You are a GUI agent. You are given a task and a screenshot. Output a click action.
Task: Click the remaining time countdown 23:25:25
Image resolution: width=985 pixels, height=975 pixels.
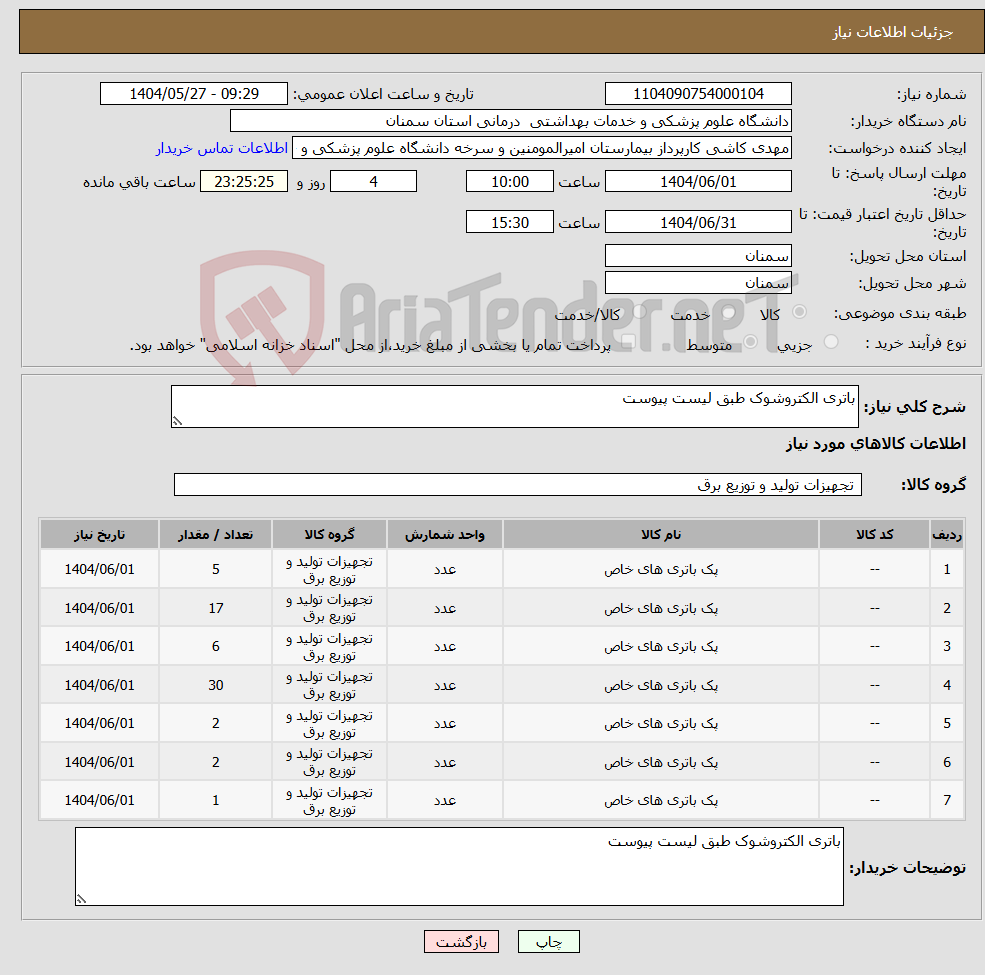243,181
